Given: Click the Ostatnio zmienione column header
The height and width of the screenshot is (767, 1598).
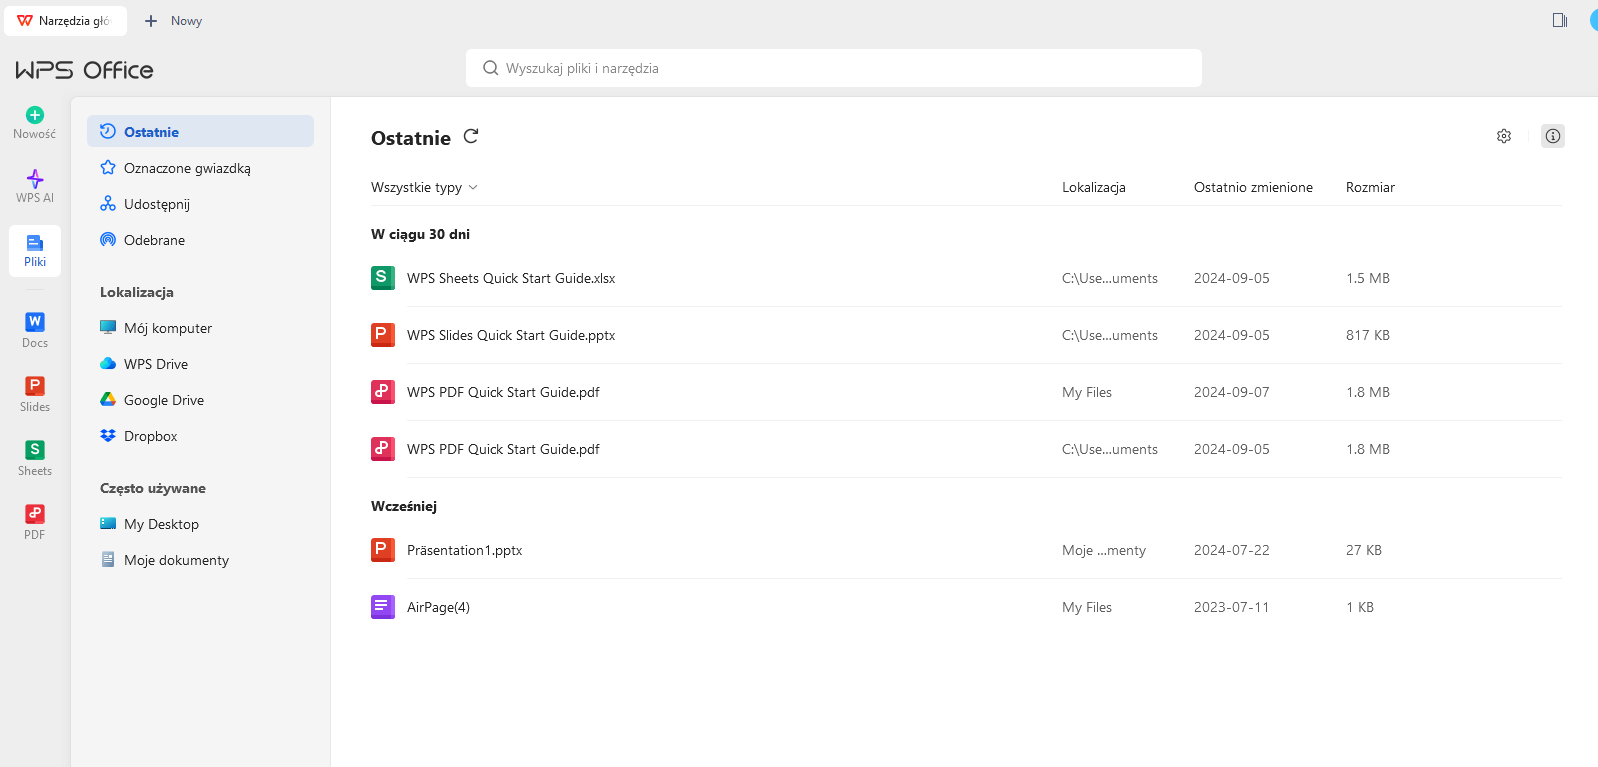Looking at the screenshot, I should click(x=1253, y=187).
